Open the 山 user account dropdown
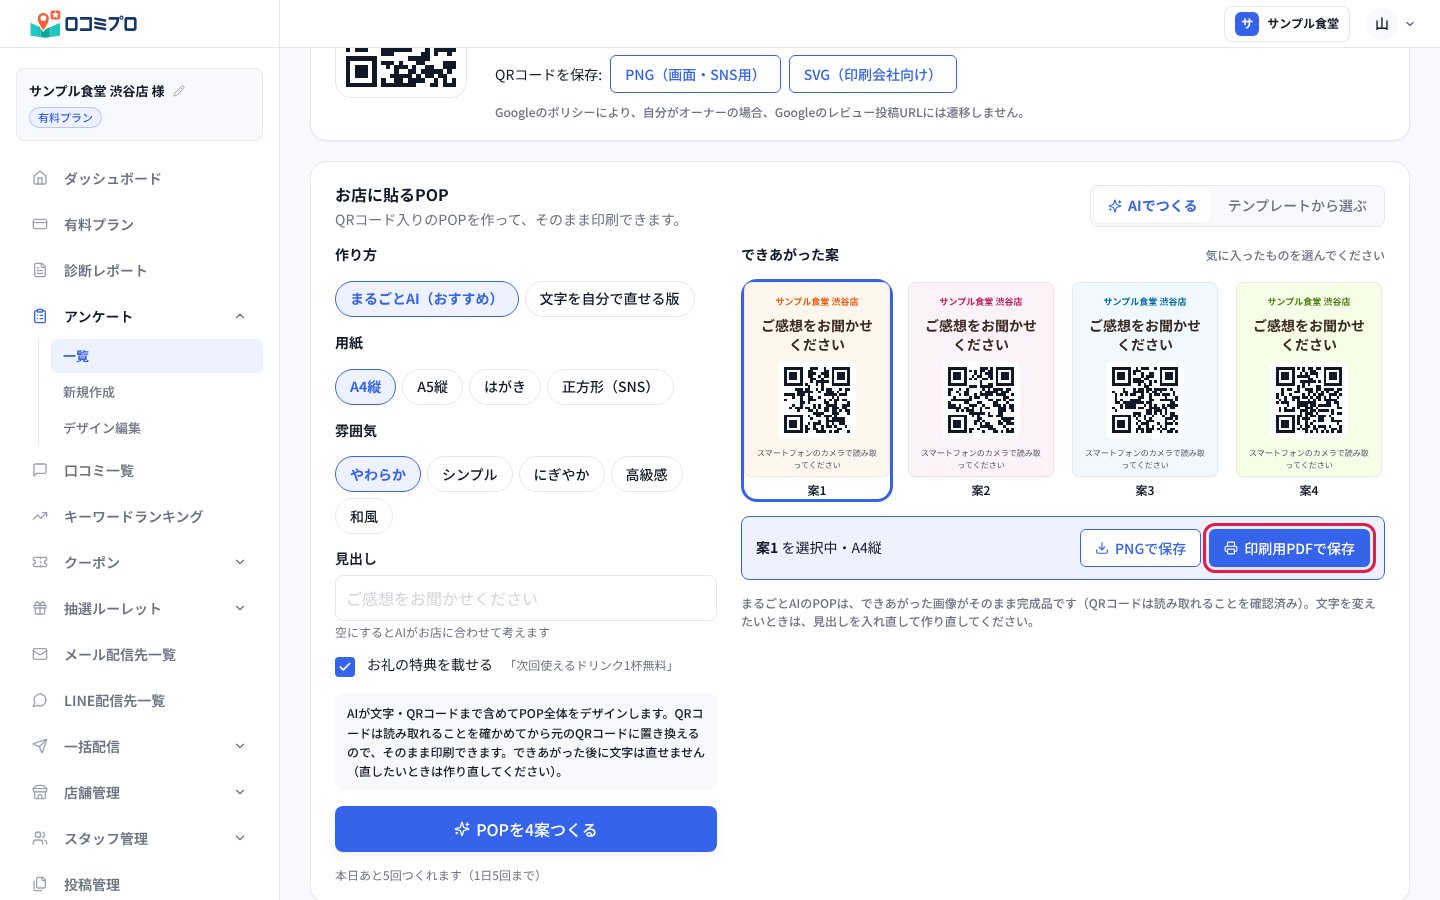Image resolution: width=1440 pixels, height=900 pixels. [x=1393, y=24]
